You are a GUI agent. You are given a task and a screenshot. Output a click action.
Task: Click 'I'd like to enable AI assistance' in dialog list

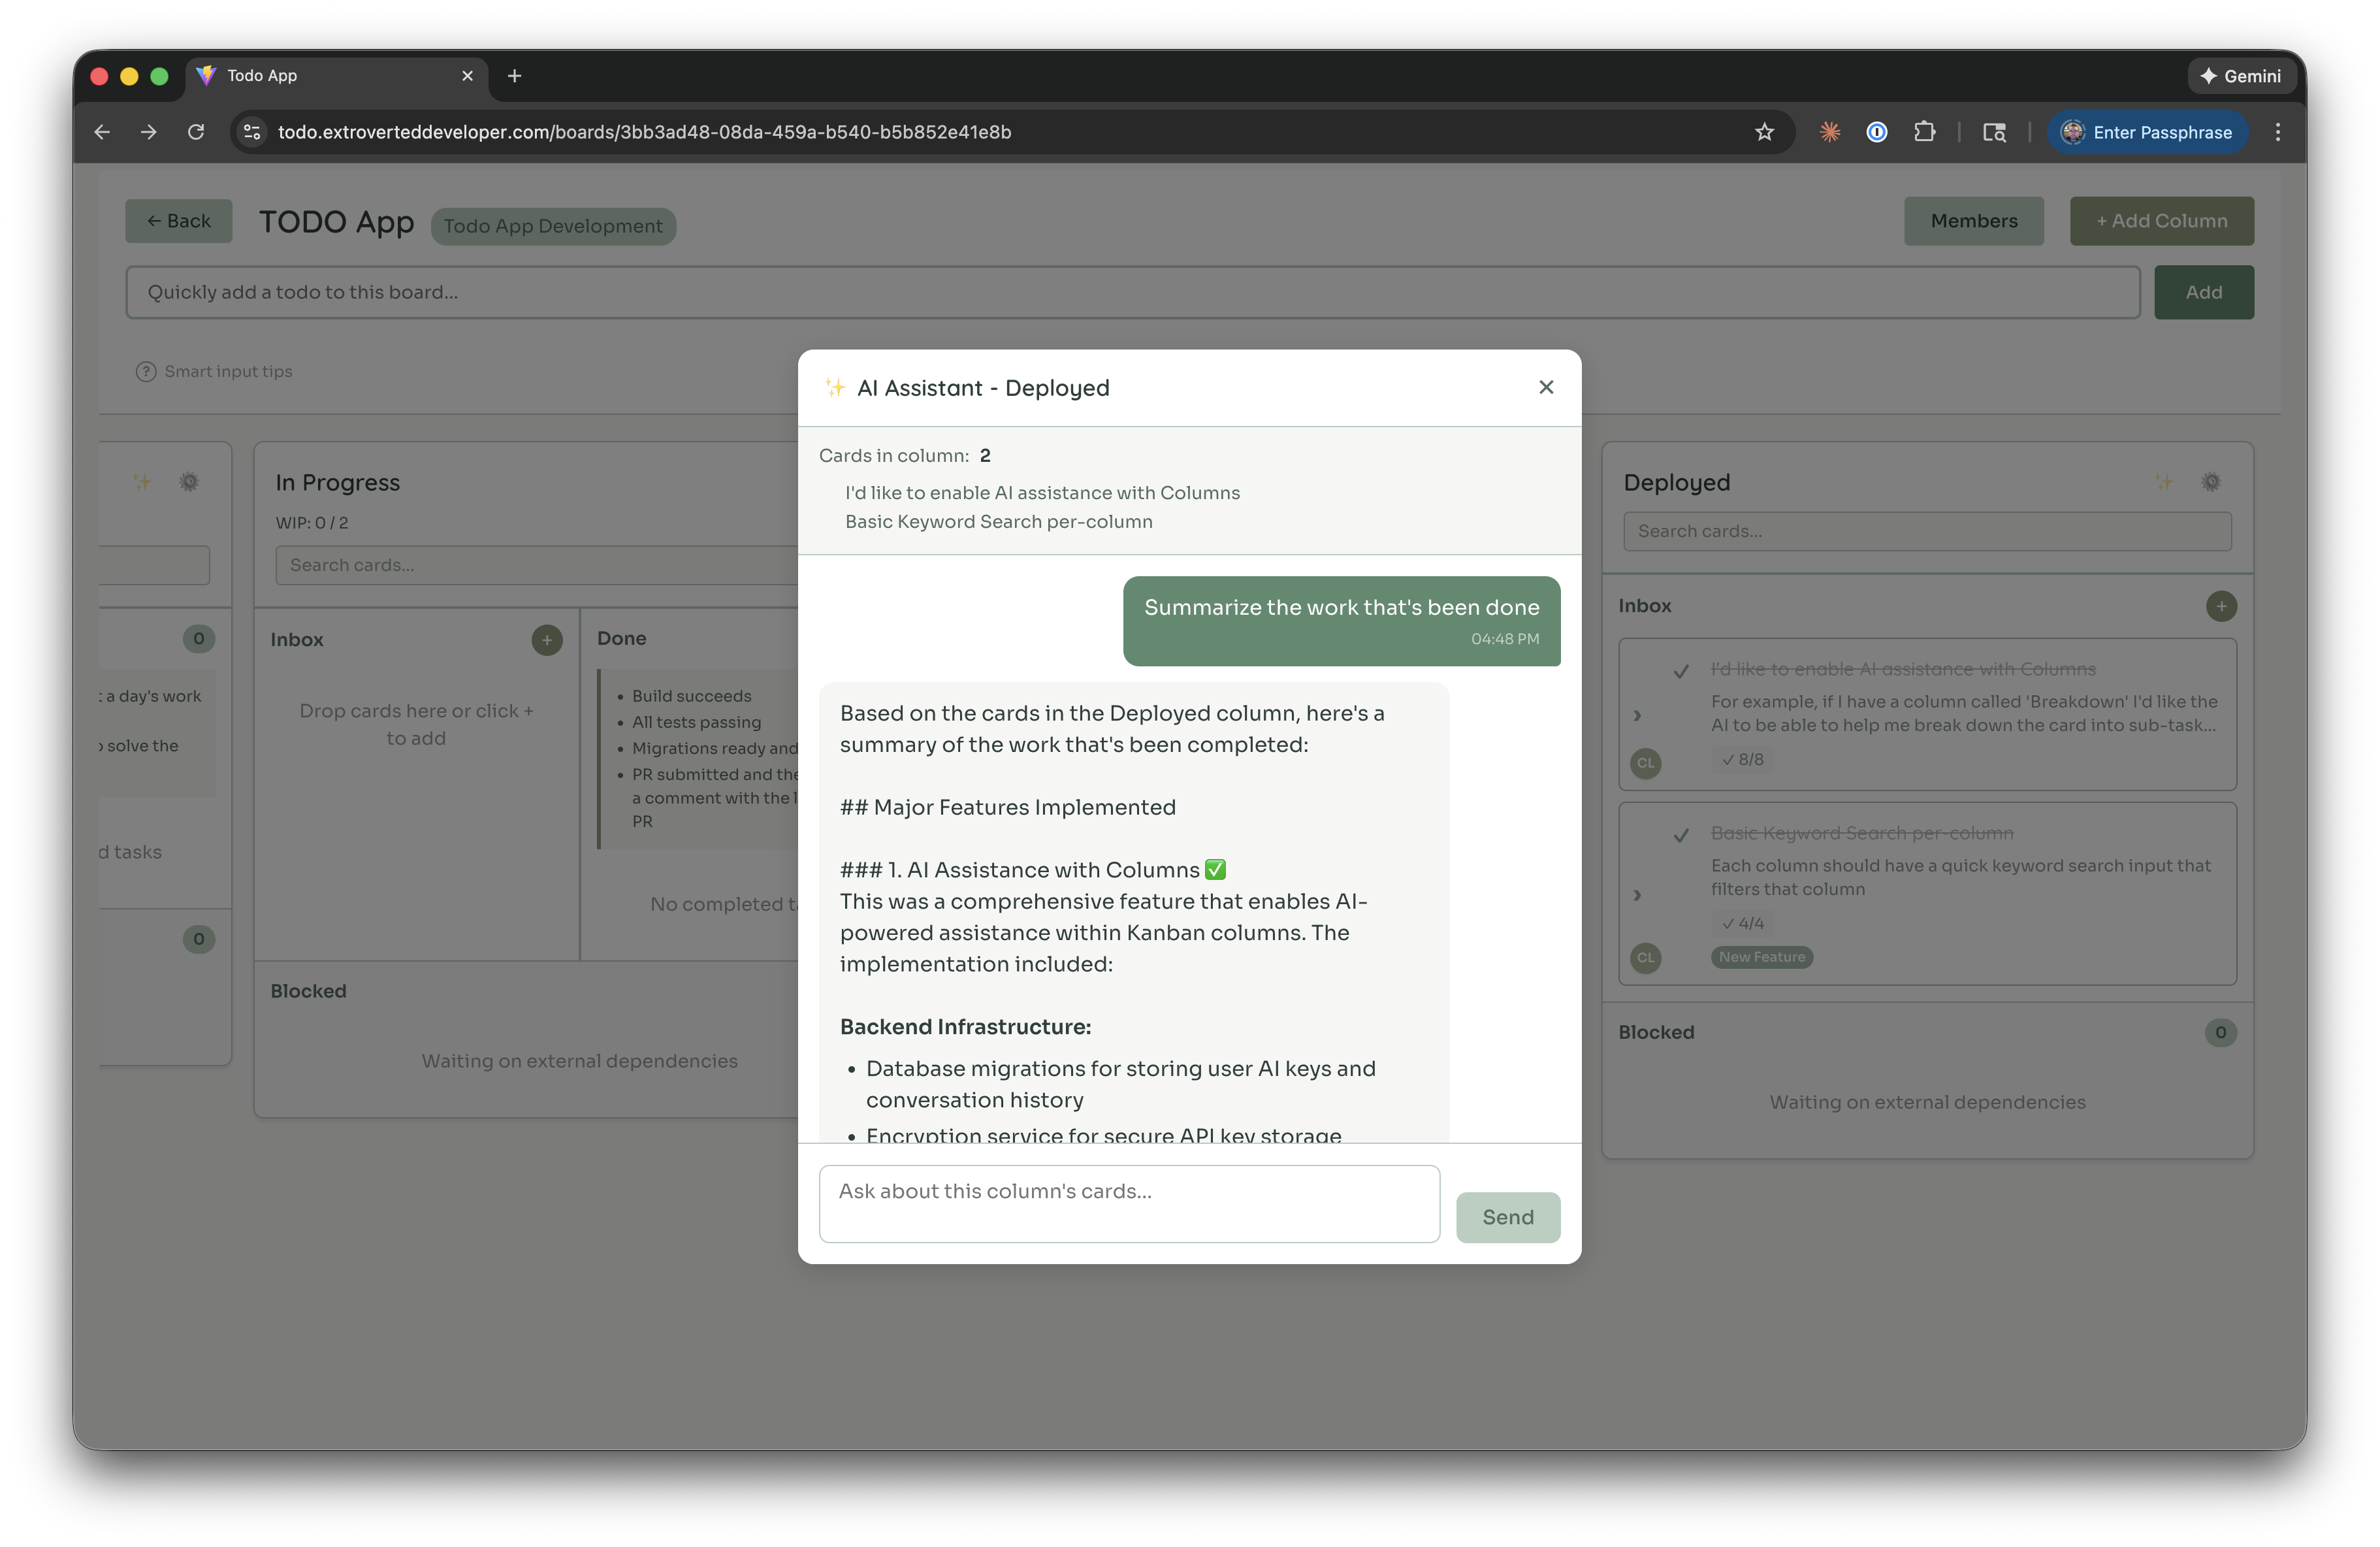1042,493
